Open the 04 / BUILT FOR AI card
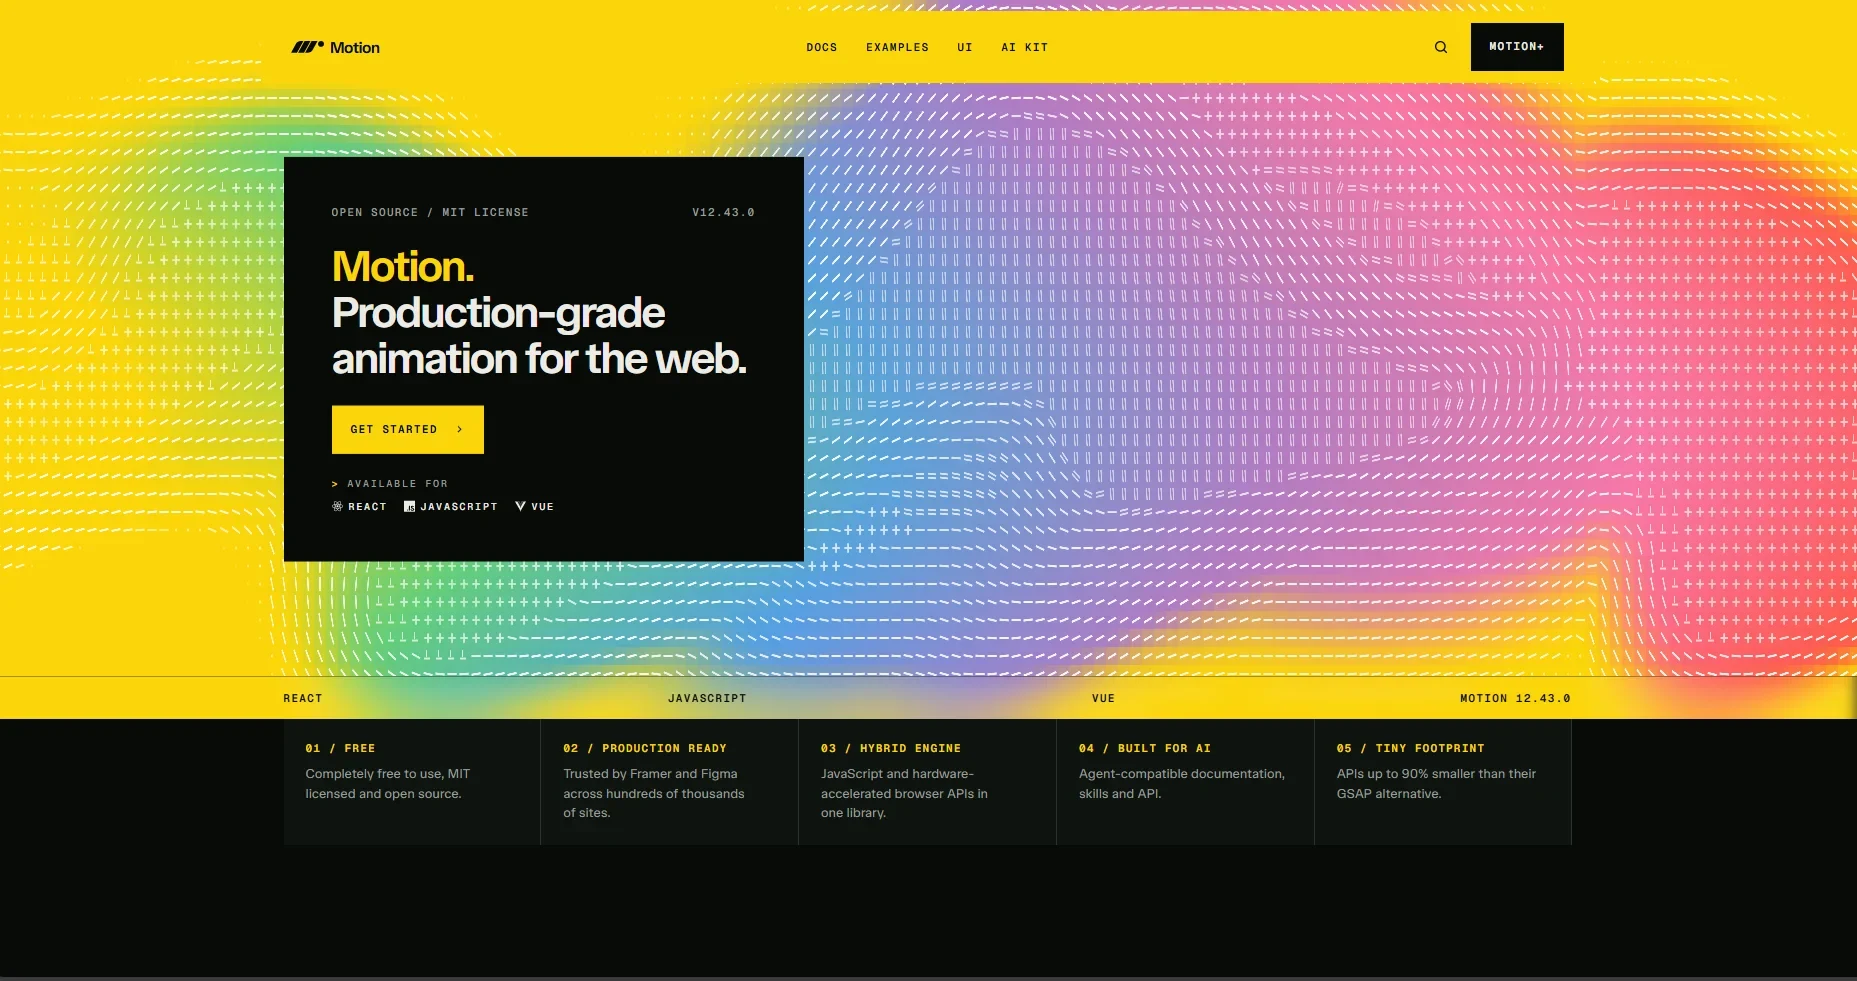Viewport: 1857px width, 981px height. pos(1185,782)
